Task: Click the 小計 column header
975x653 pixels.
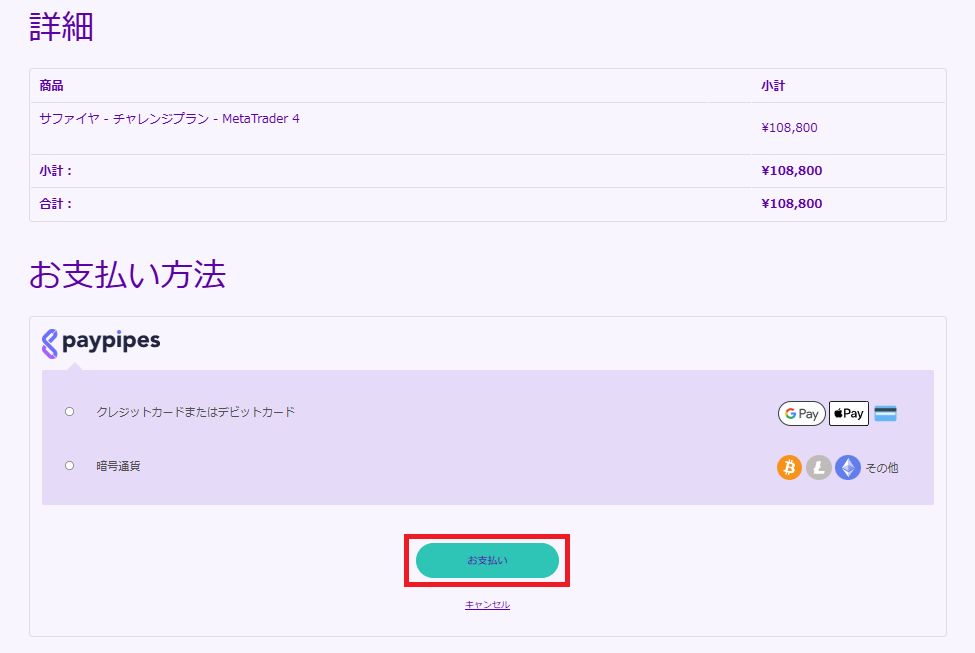Action: (773, 86)
